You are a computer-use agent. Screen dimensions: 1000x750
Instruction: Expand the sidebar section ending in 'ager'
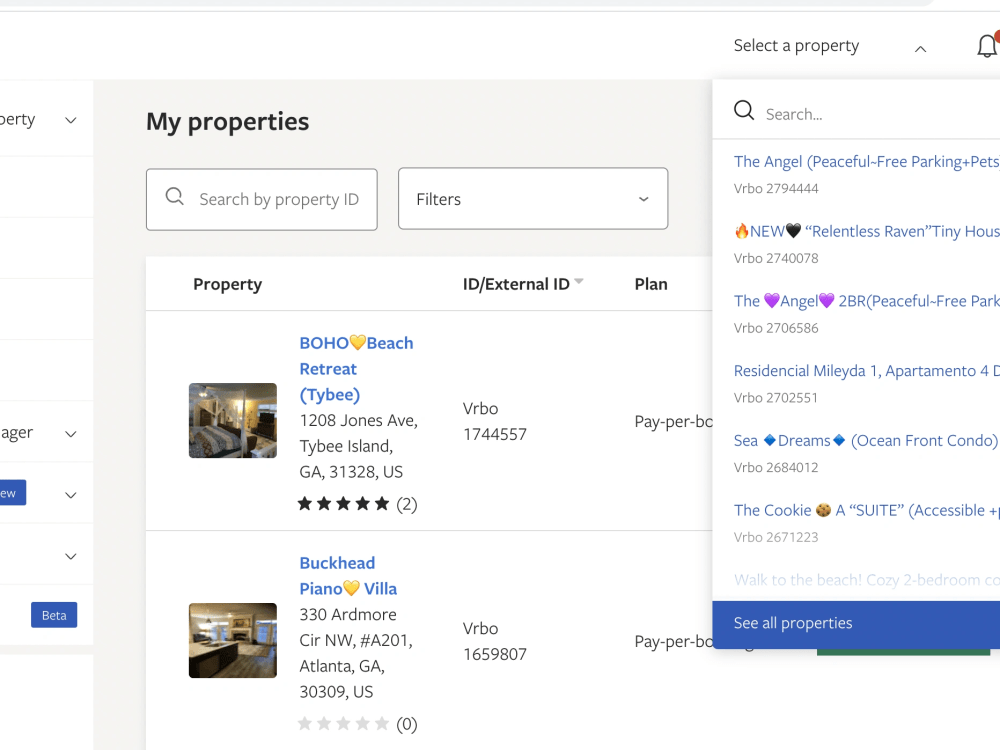pos(71,434)
